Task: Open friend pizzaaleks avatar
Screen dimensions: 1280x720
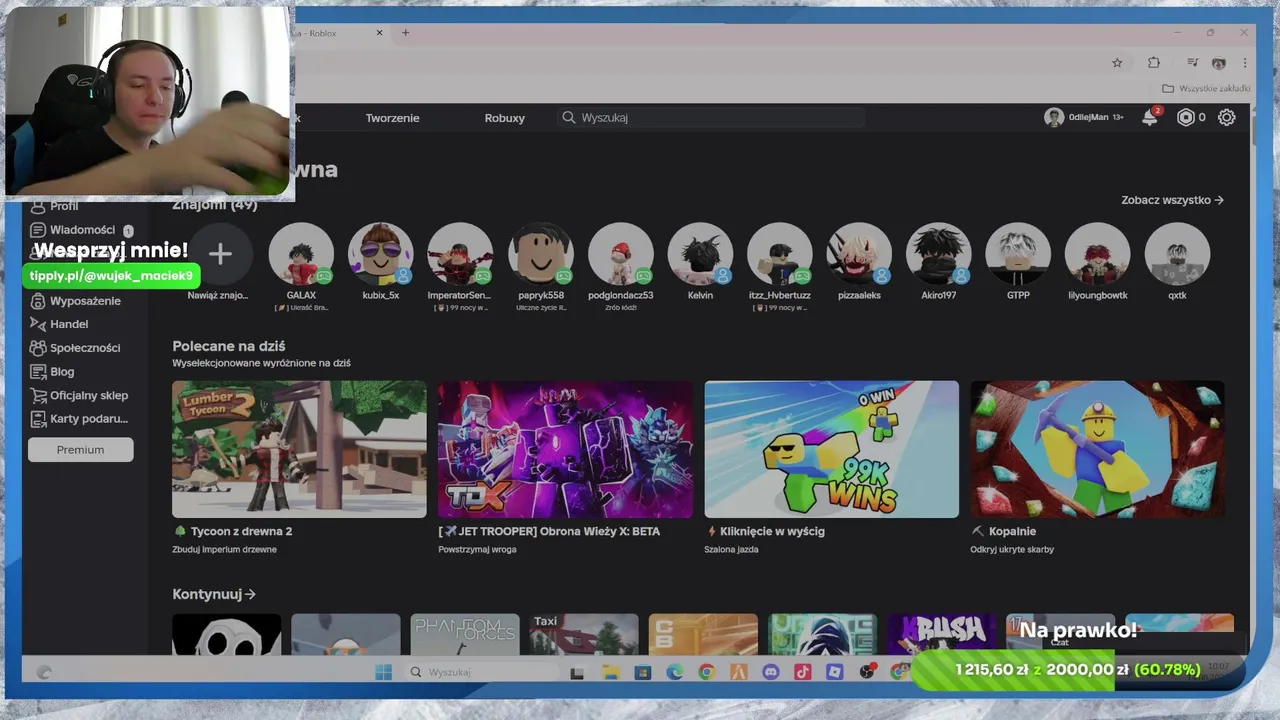Action: [x=859, y=254]
